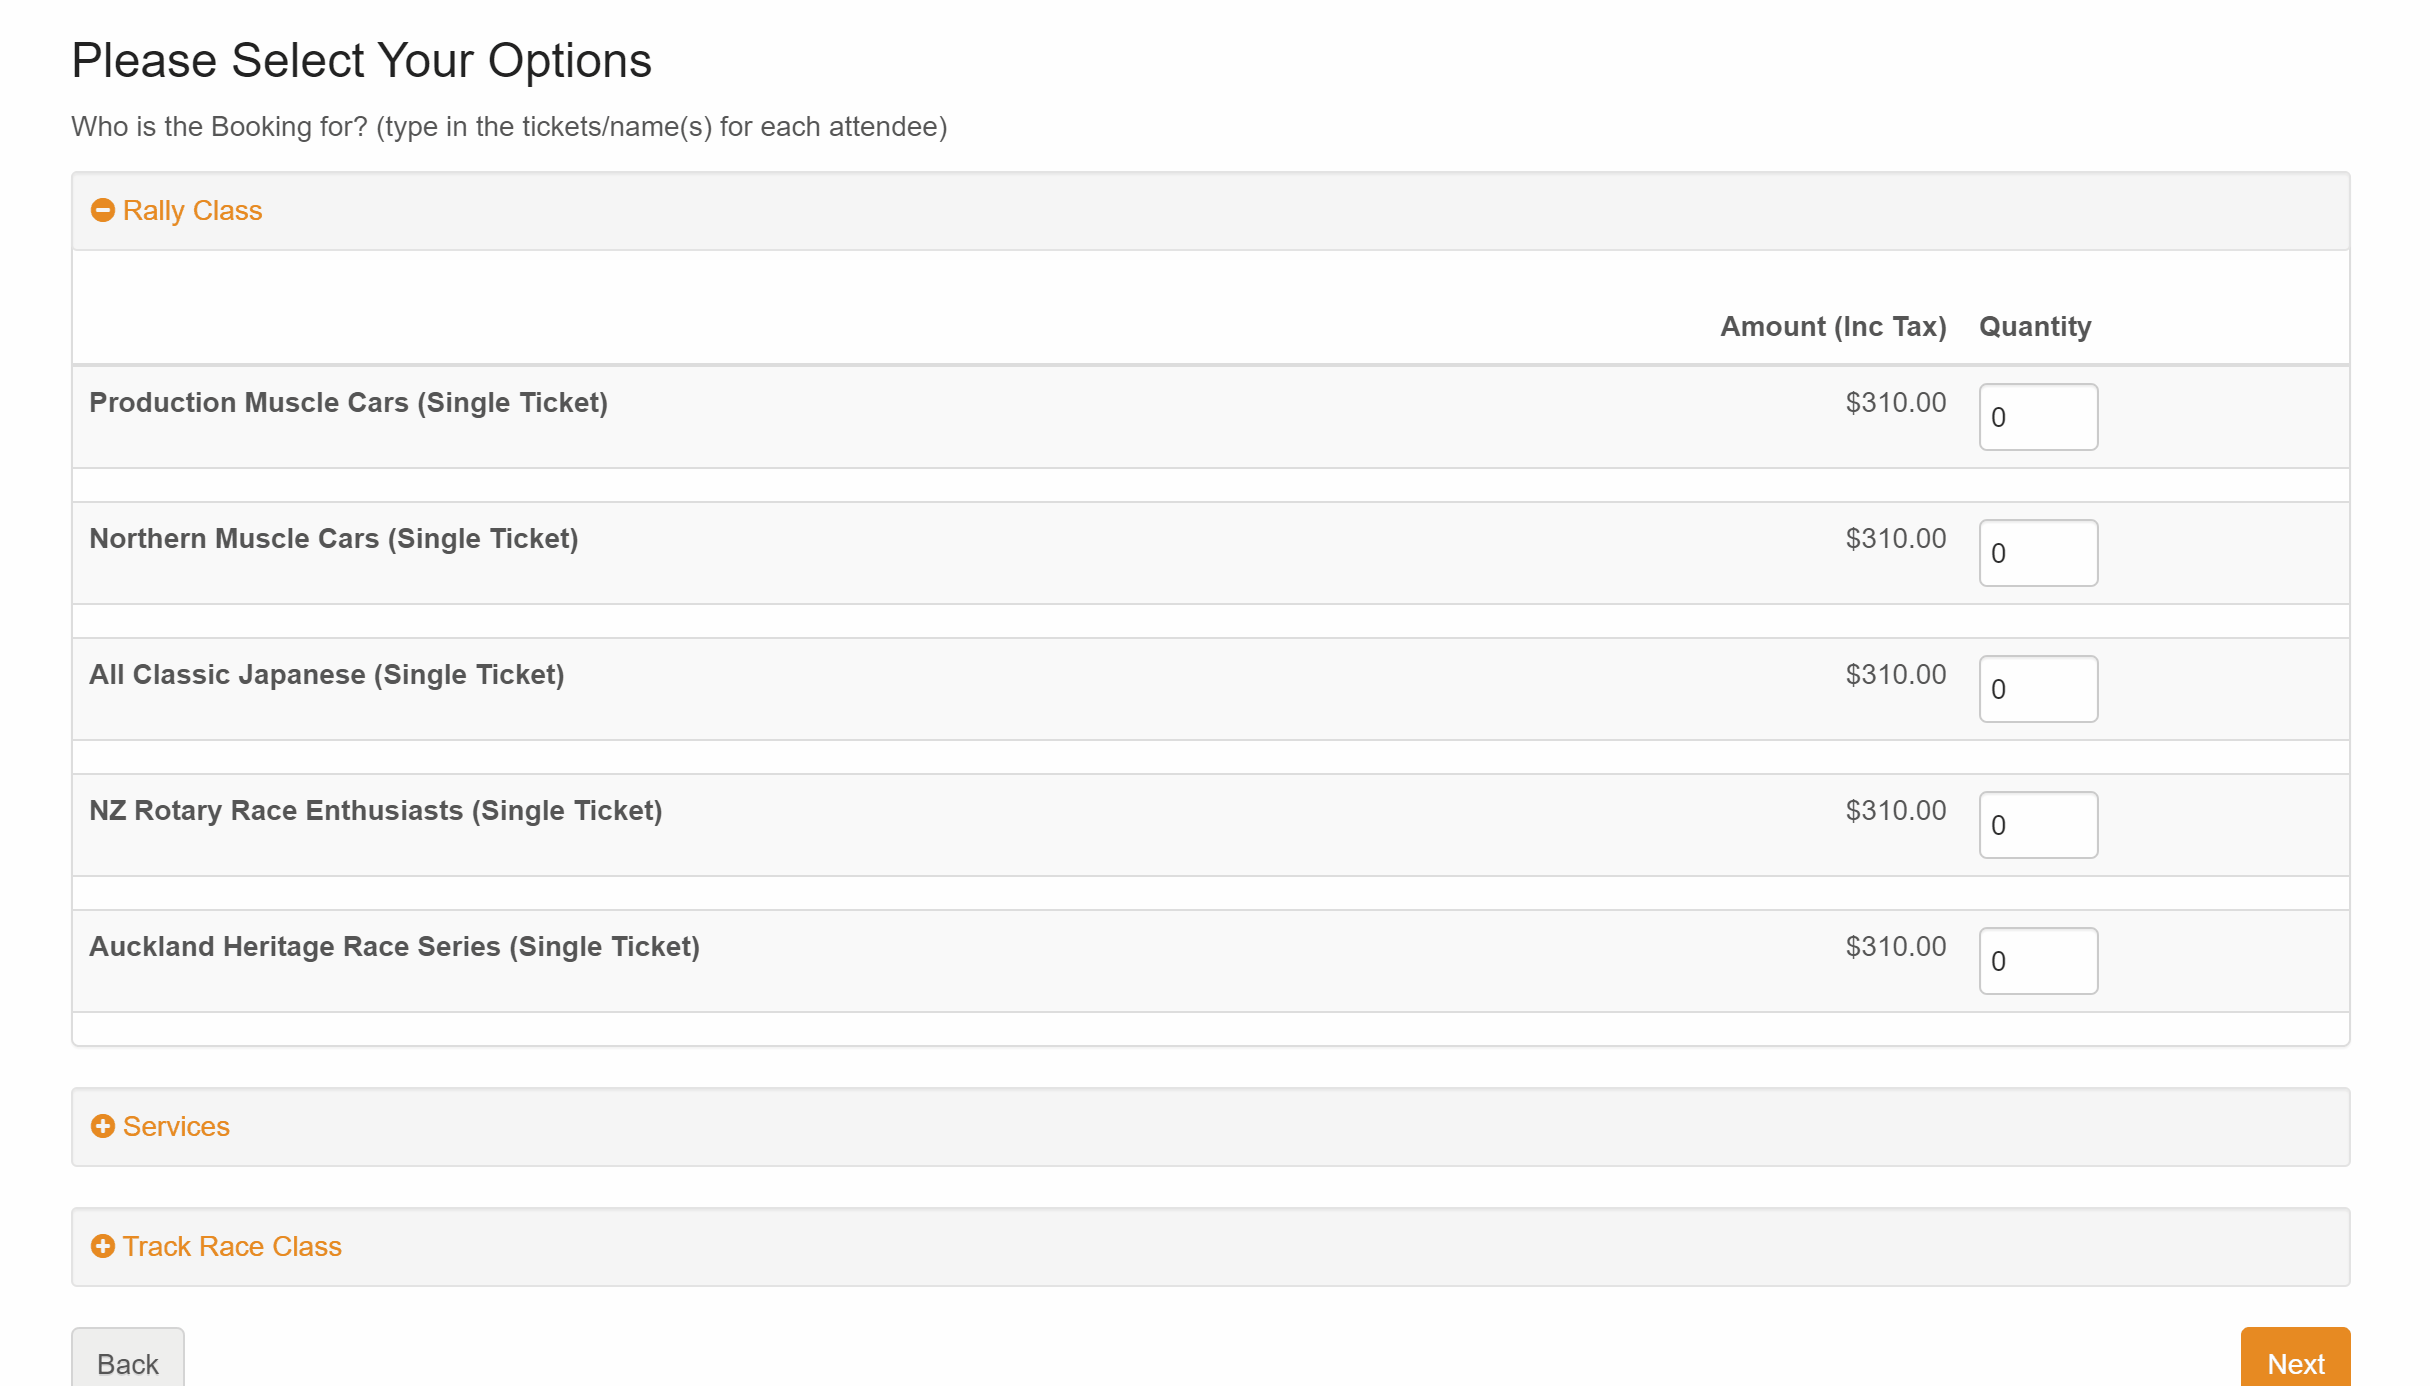Click the plus icon beside Services

(102, 1126)
